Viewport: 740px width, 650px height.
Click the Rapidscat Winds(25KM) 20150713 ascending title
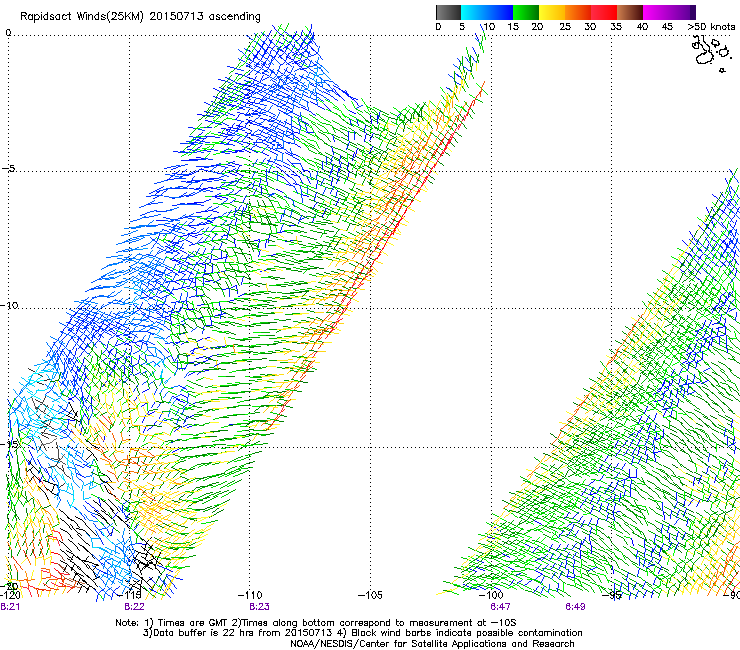[140, 17]
